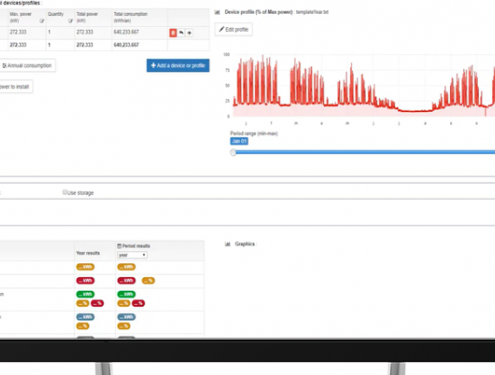Click the Annual consumption button
This screenshot has height=375, width=495.
pyautogui.click(x=27, y=65)
